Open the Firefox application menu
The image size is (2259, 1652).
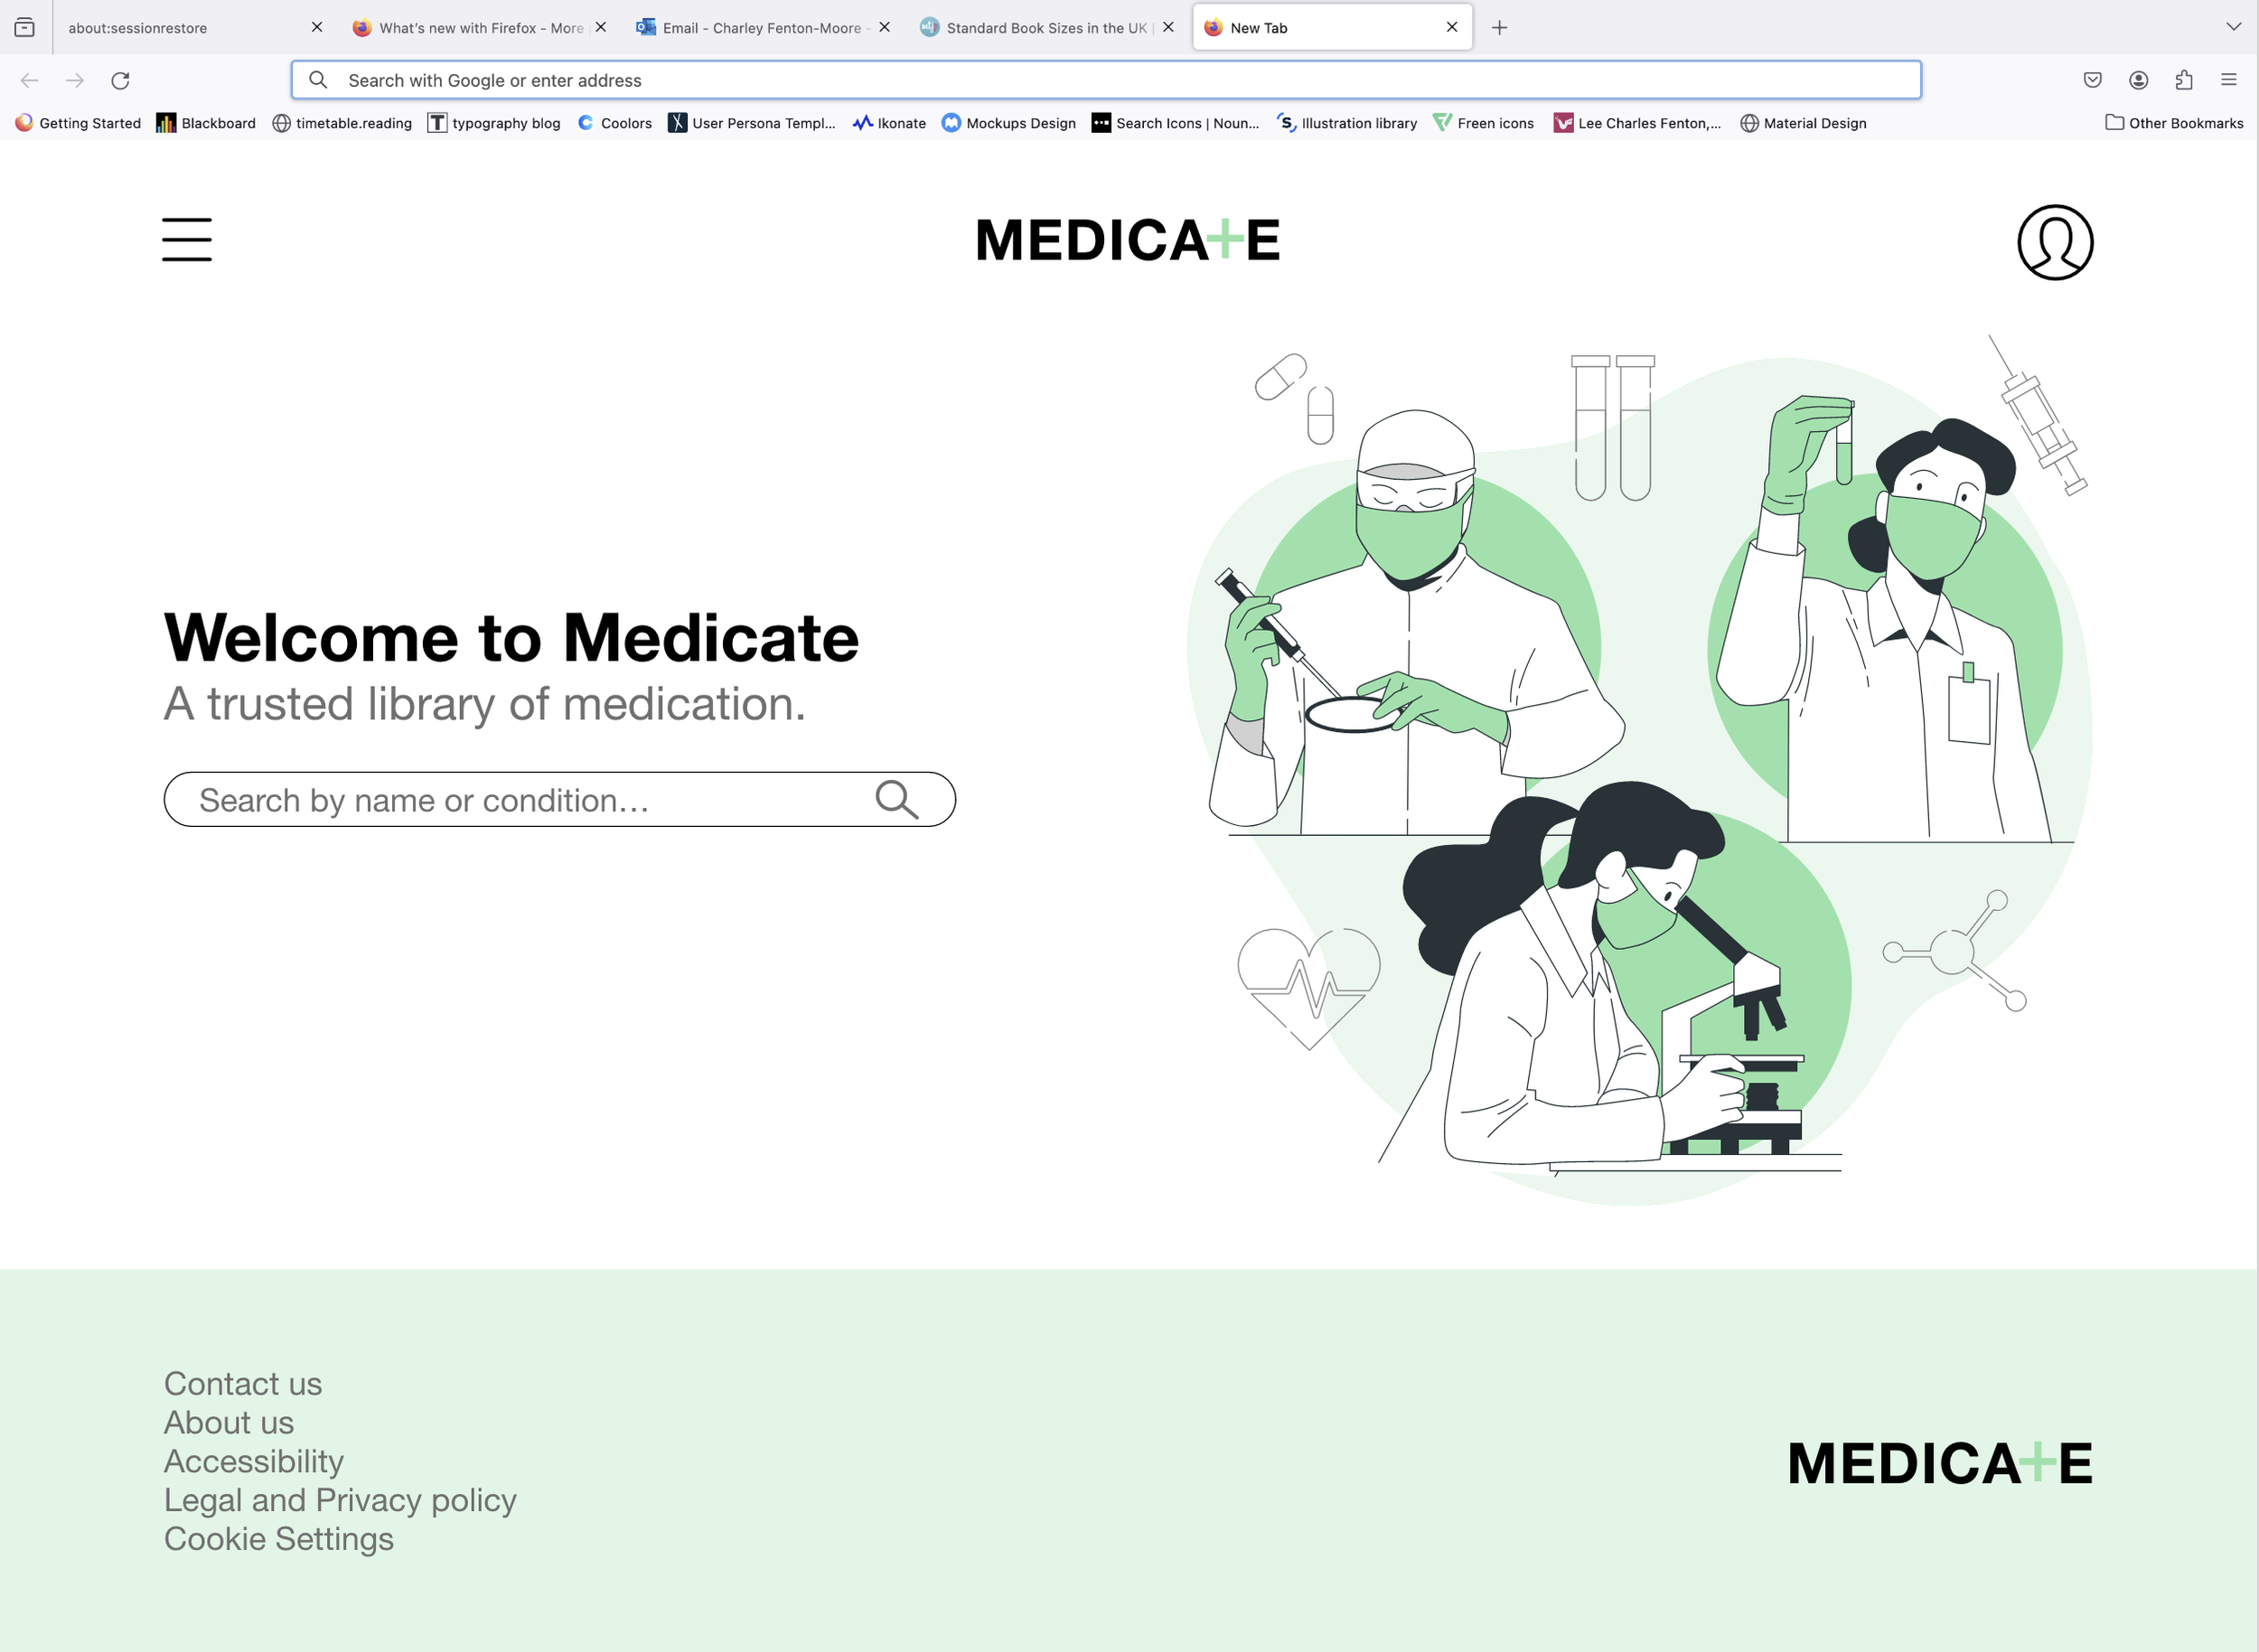pyautogui.click(x=2229, y=80)
